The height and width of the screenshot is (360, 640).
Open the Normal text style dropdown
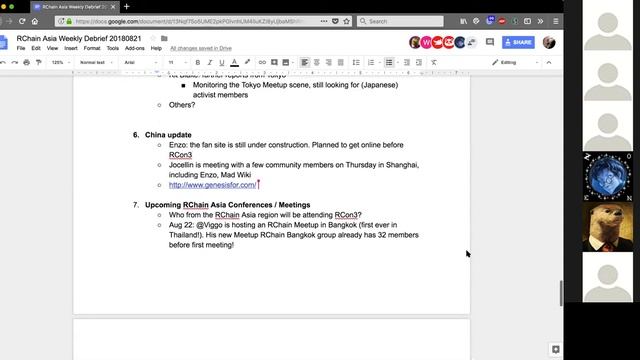pyautogui.click(x=96, y=62)
